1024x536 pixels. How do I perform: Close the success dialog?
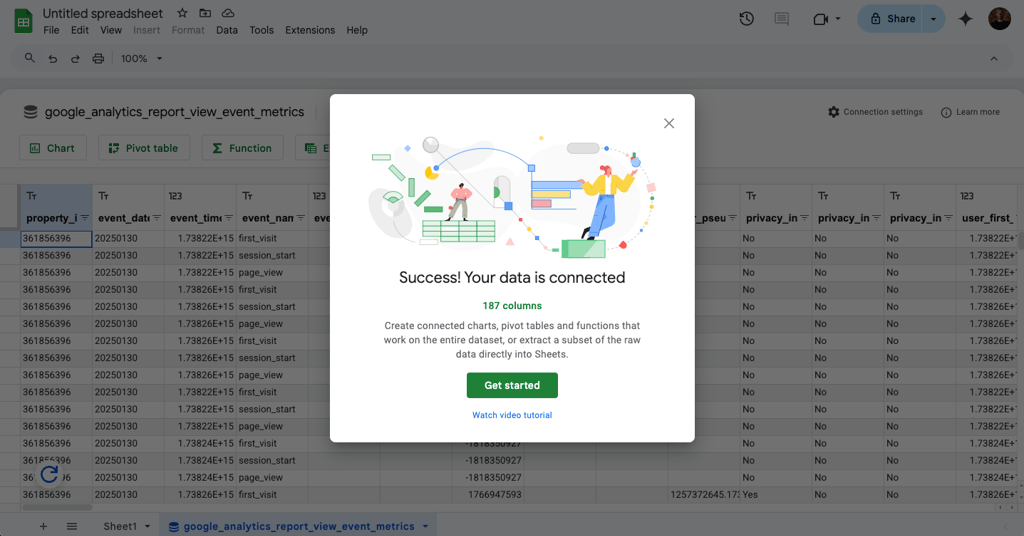click(x=669, y=123)
